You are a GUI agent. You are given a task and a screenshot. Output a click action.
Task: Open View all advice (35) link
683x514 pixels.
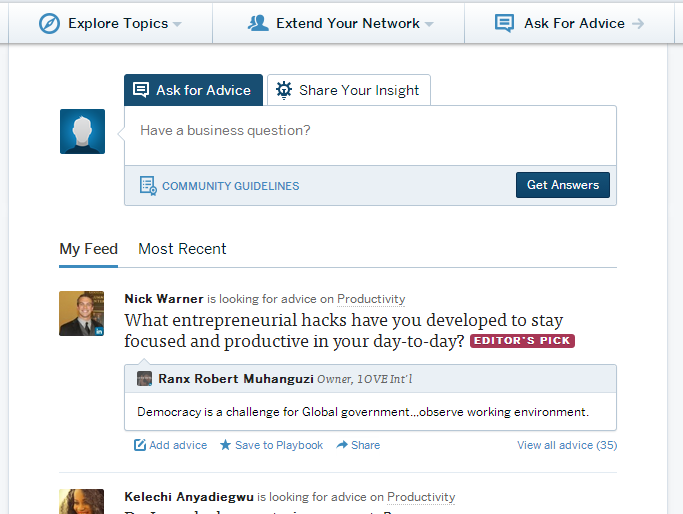[566, 445]
